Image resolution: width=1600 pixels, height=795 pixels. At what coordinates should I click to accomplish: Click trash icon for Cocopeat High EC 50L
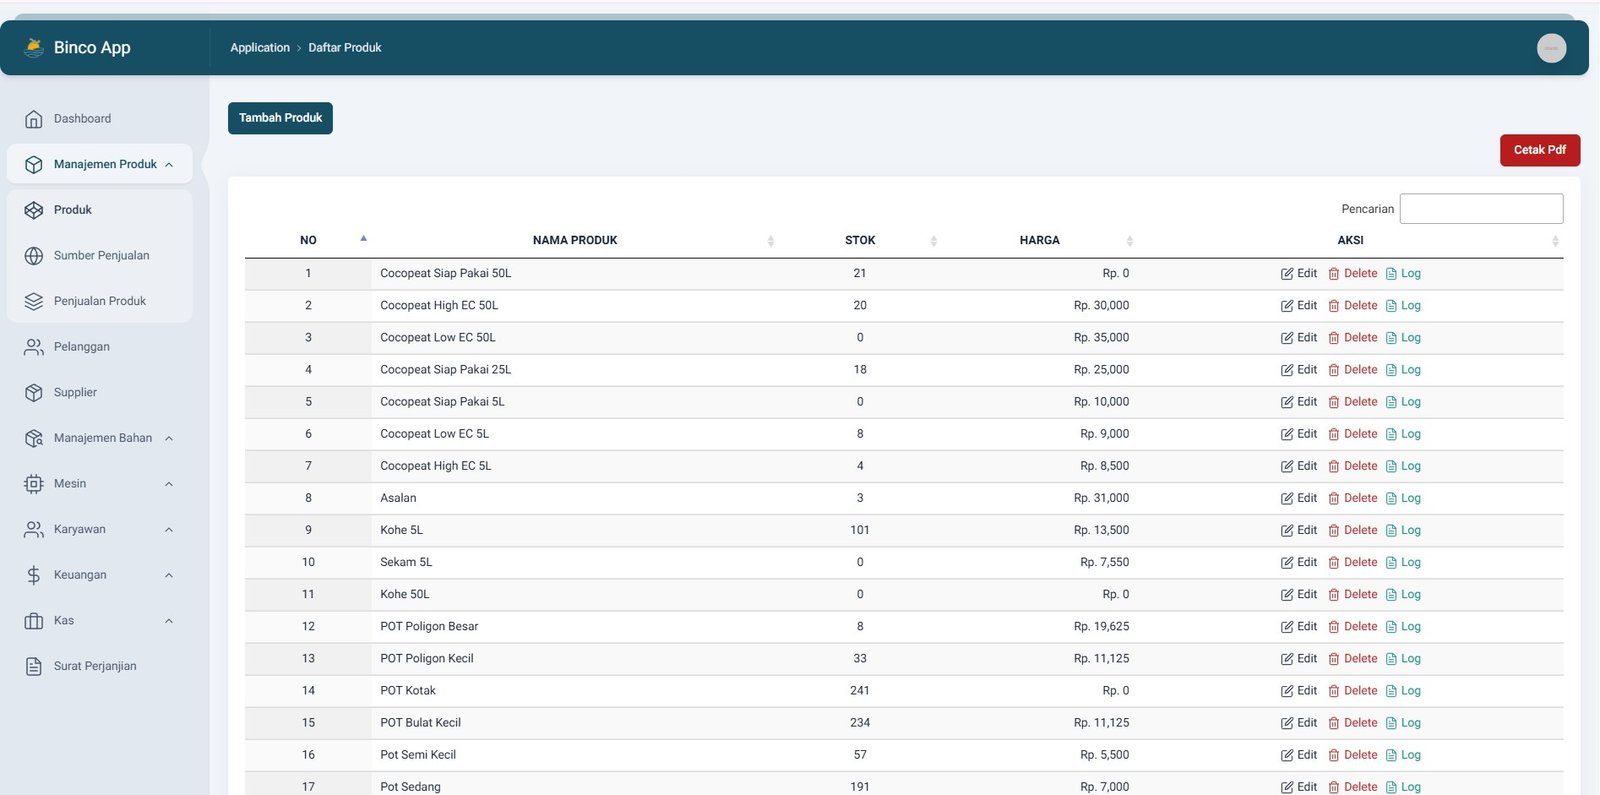[x=1334, y=306]
